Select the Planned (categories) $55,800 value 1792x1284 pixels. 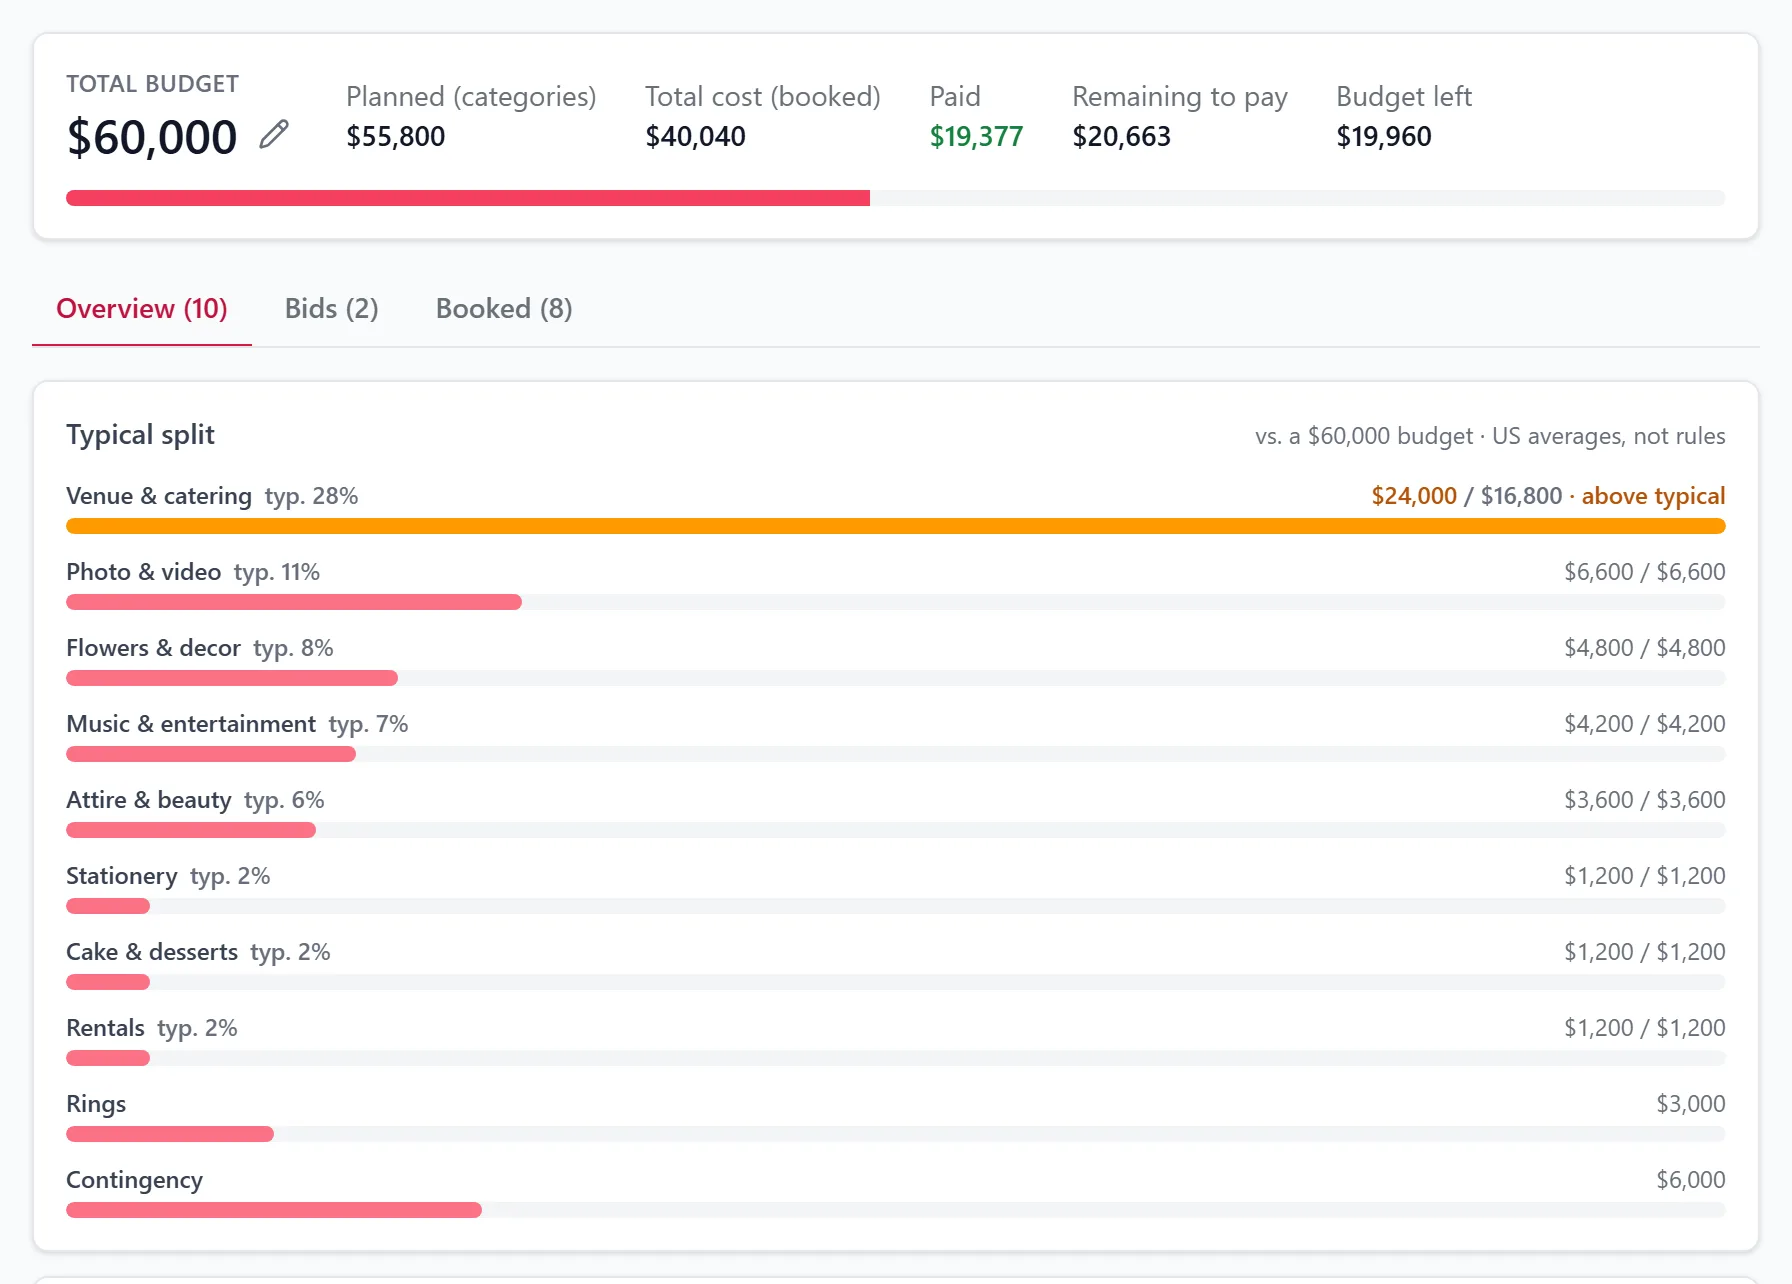coord(396,136)
